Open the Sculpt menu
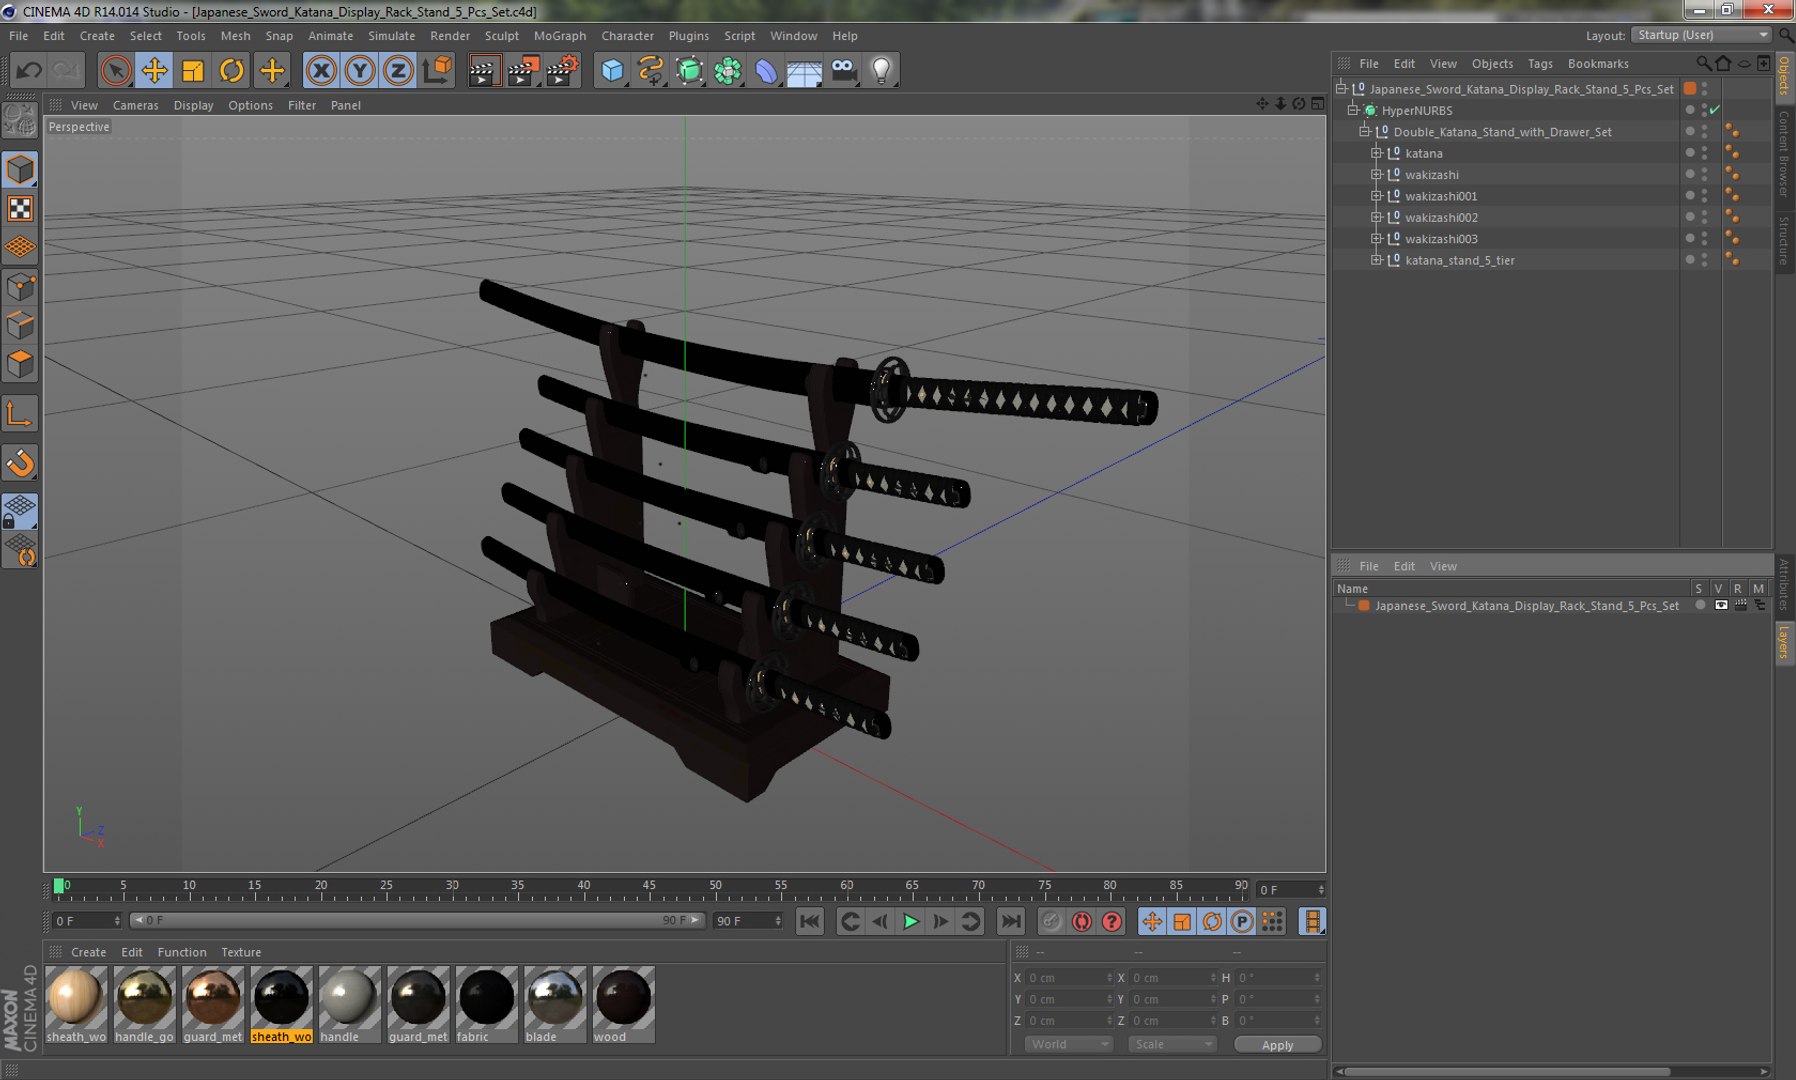The height and width of the screenshot is (1080, 1796). [502, 36]
